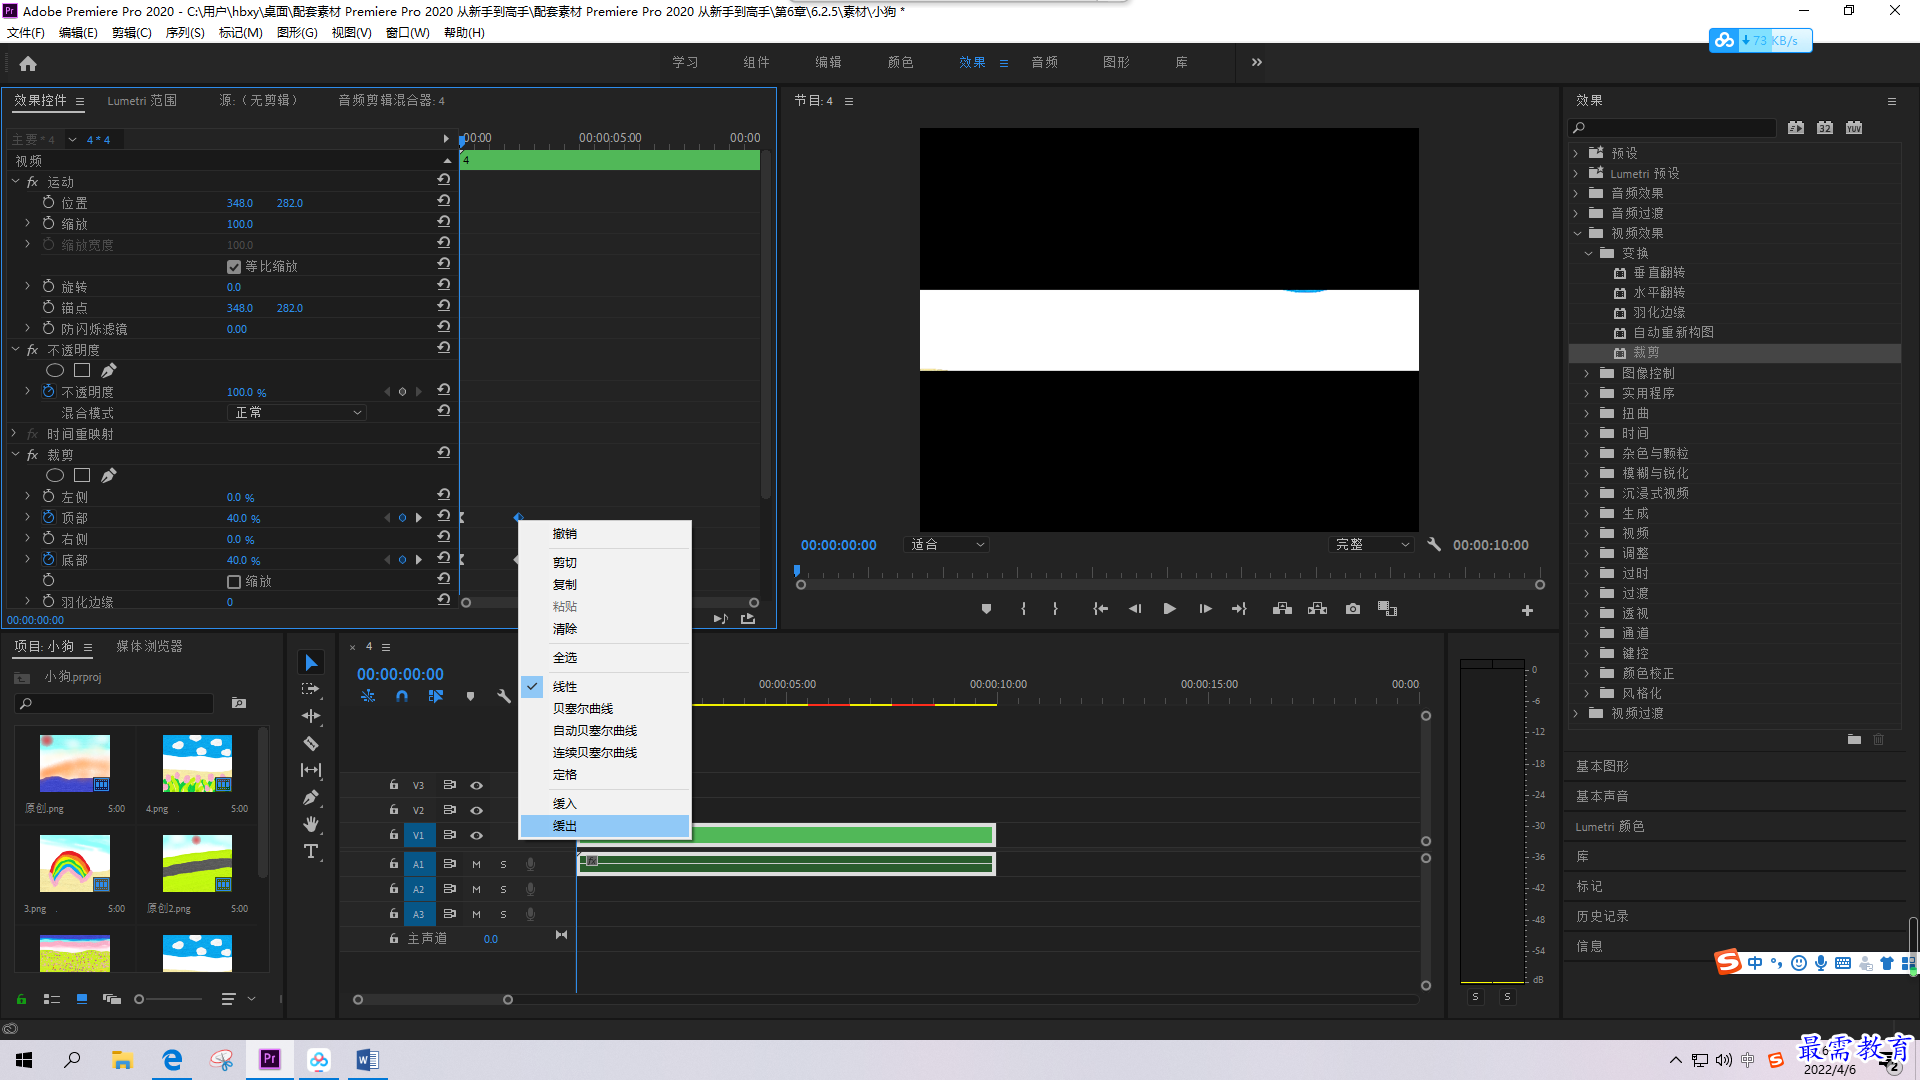Create rectangle mask under Crop effect

tap(82, 475)
